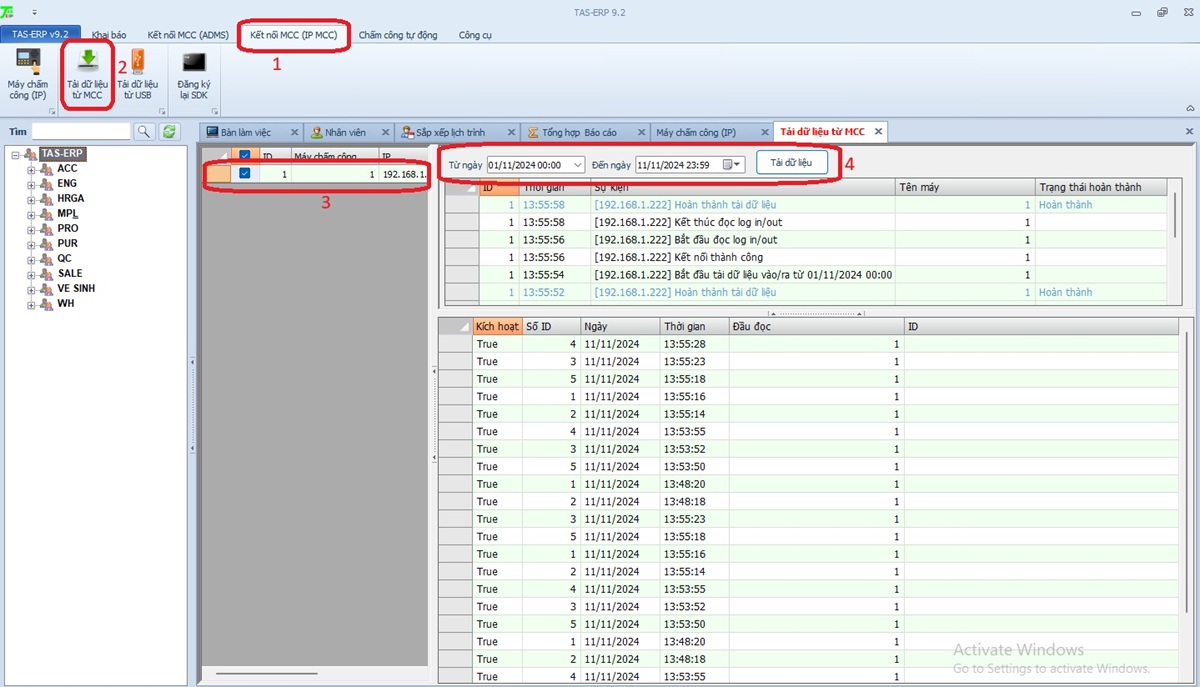The width and height of the screenshot is (1200, 687).
Task: Collapse the ribbon using the chevron arrow
Action: (1189, 108)
